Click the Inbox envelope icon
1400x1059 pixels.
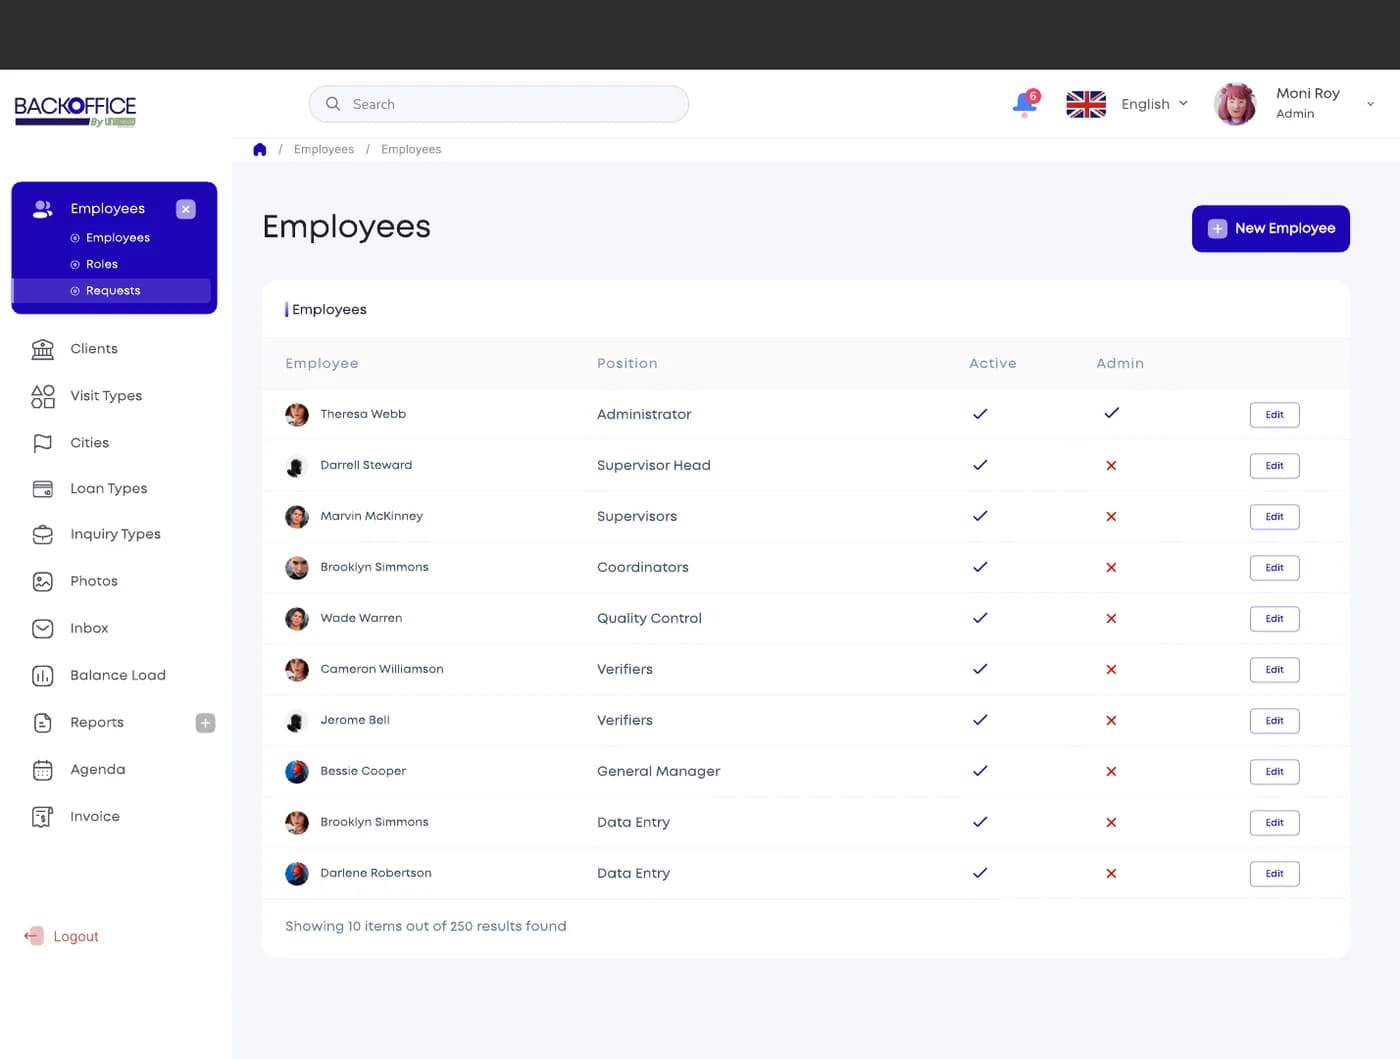coord(42,629)
